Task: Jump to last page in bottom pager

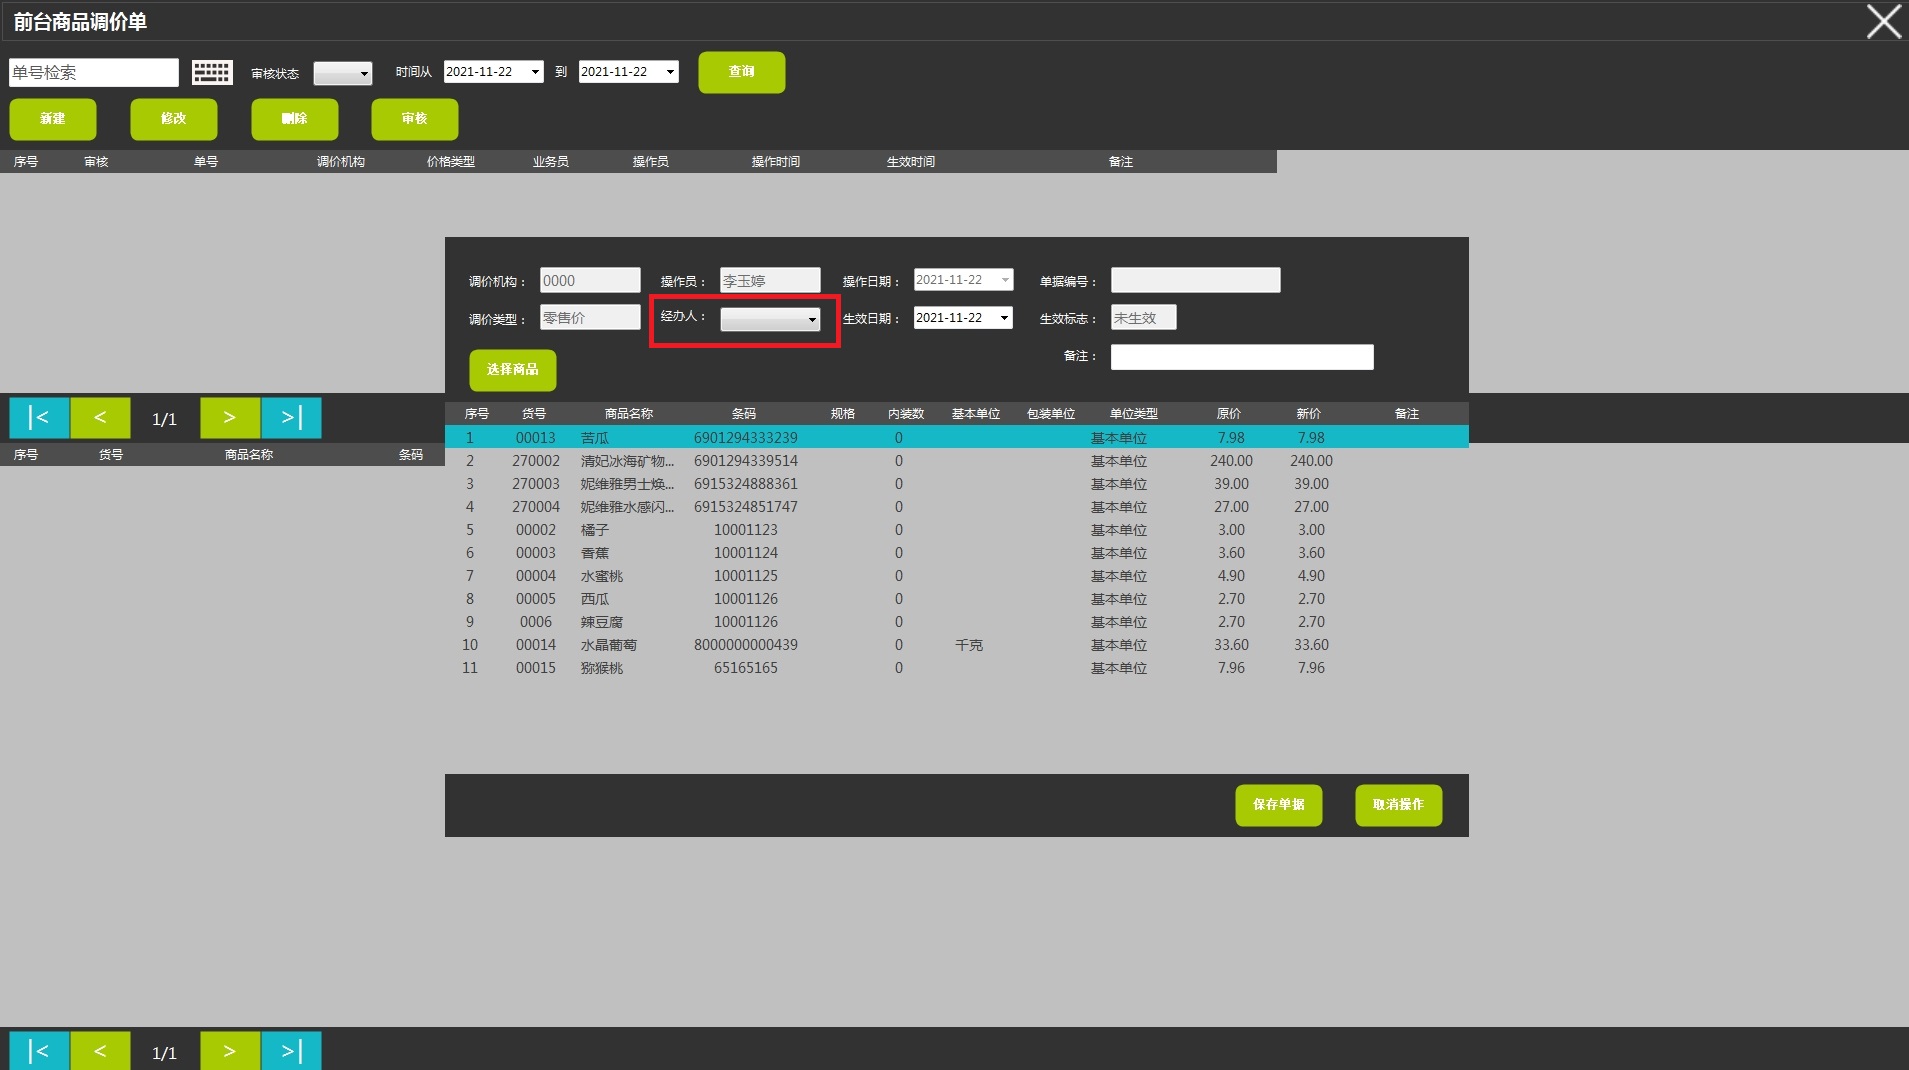Action: [x=291, y=1051]
